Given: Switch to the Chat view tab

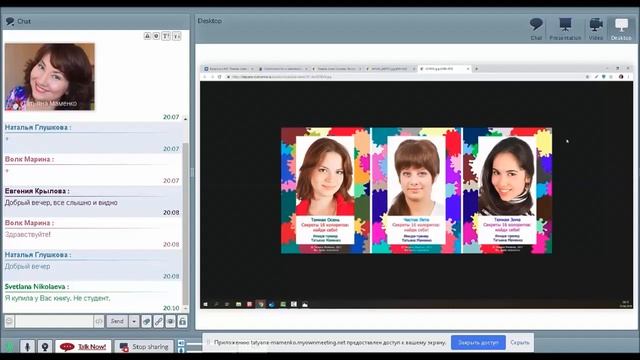Looking at the screenshot, I should (x=536, y=29).
